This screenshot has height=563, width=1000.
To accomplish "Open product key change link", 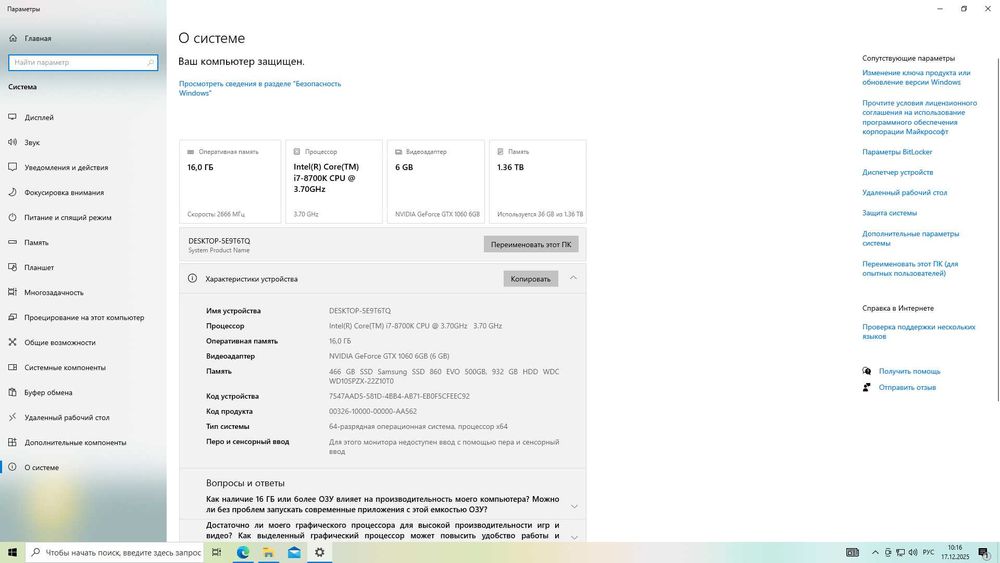I will pos(916,77).
